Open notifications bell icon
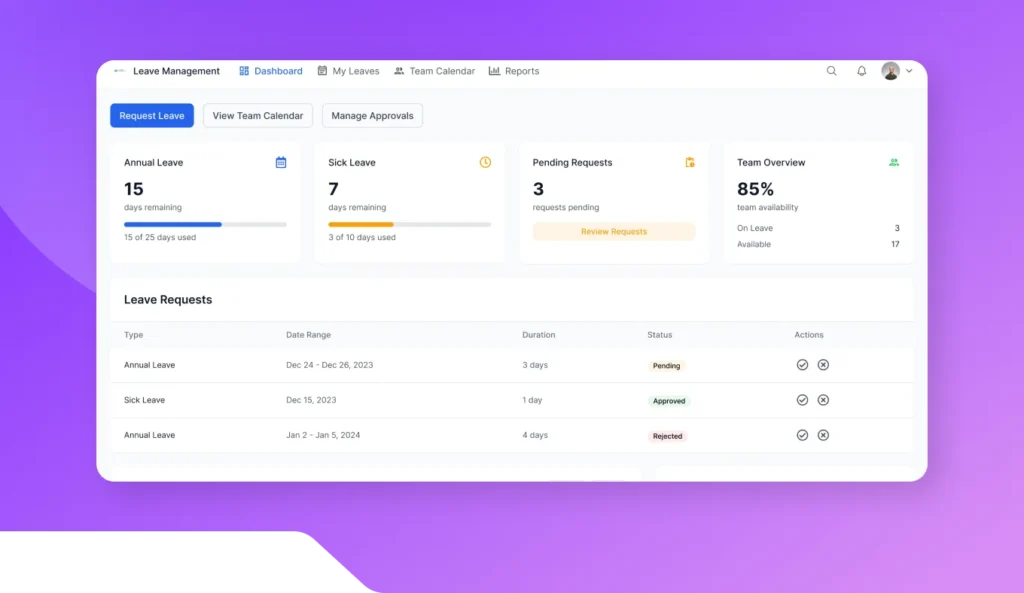The width and height of the screenshot is (1024, 593). pyautogui.click(x=861, y=71)
